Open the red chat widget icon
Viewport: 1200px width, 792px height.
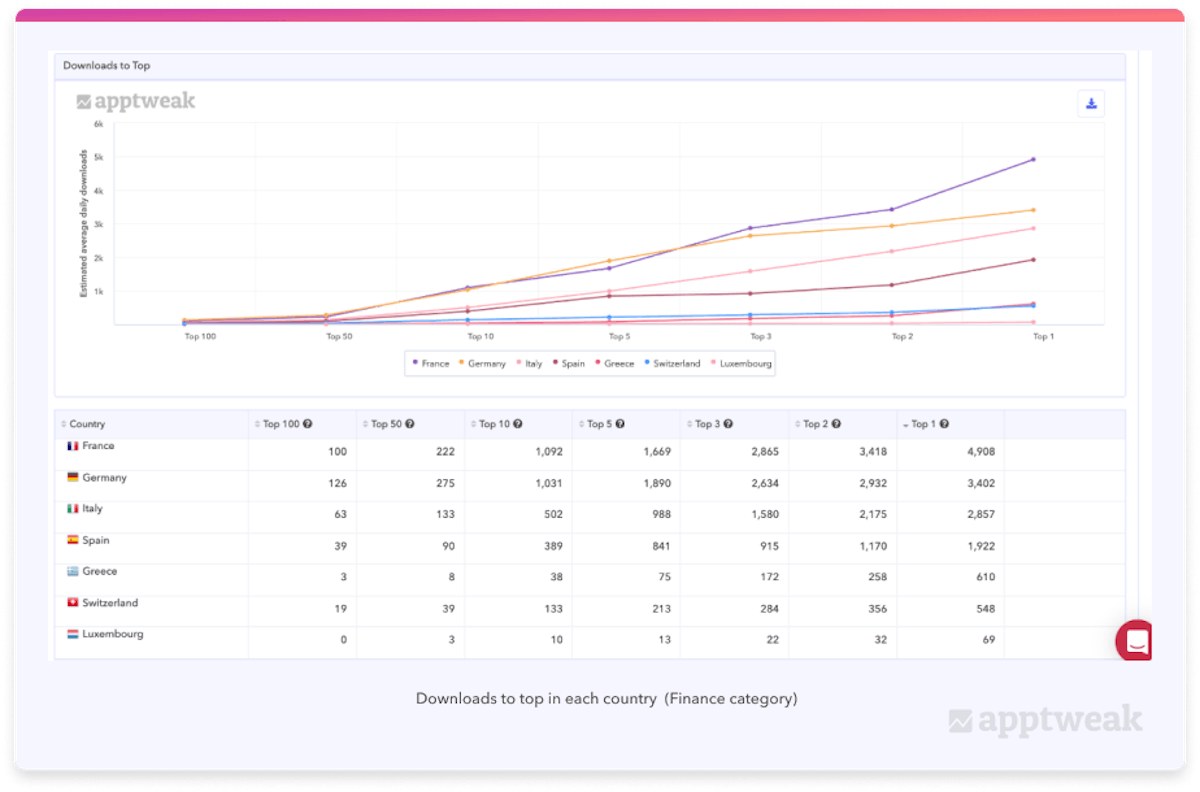tap(1135, 640)
